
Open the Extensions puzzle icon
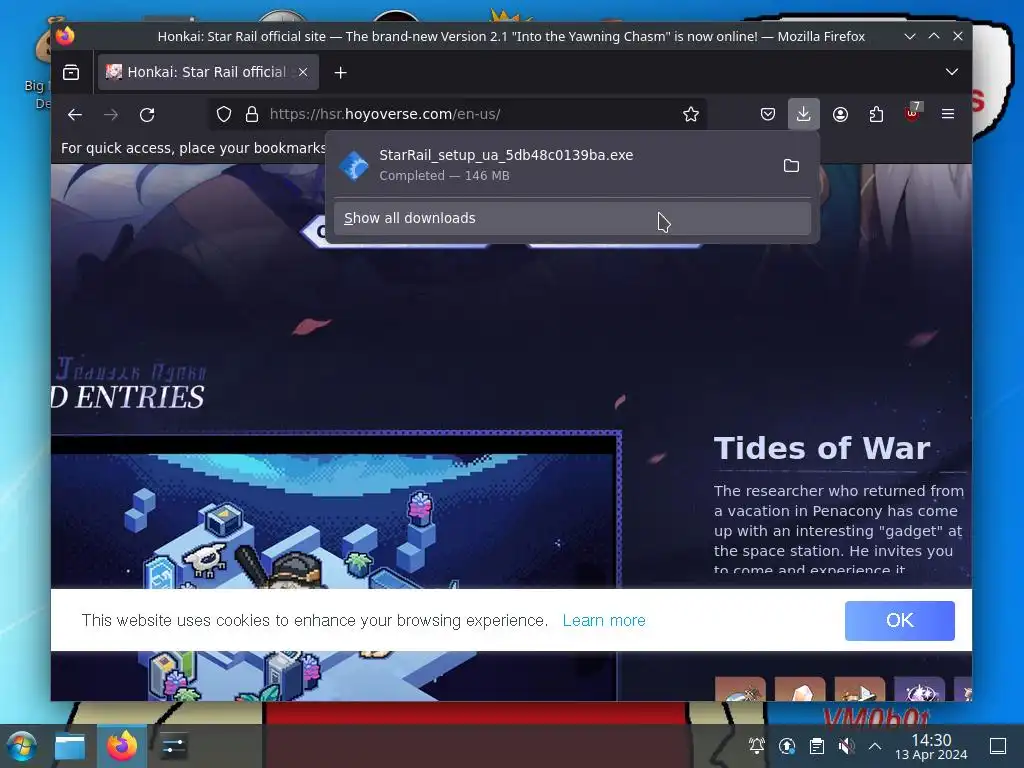point(876,114)
